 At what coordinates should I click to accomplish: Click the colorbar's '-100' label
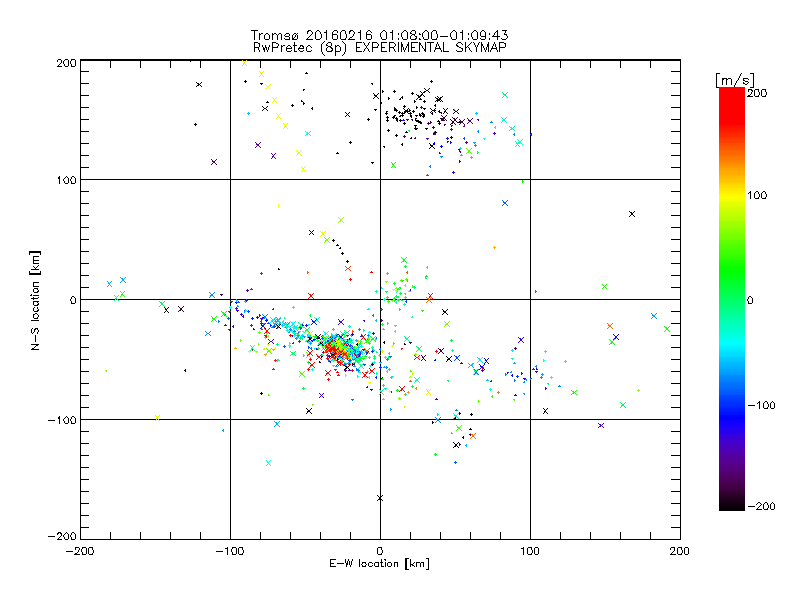(761, 405)
